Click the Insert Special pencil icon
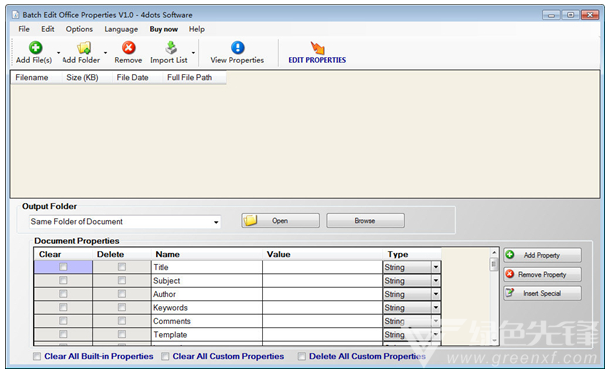 510,293
